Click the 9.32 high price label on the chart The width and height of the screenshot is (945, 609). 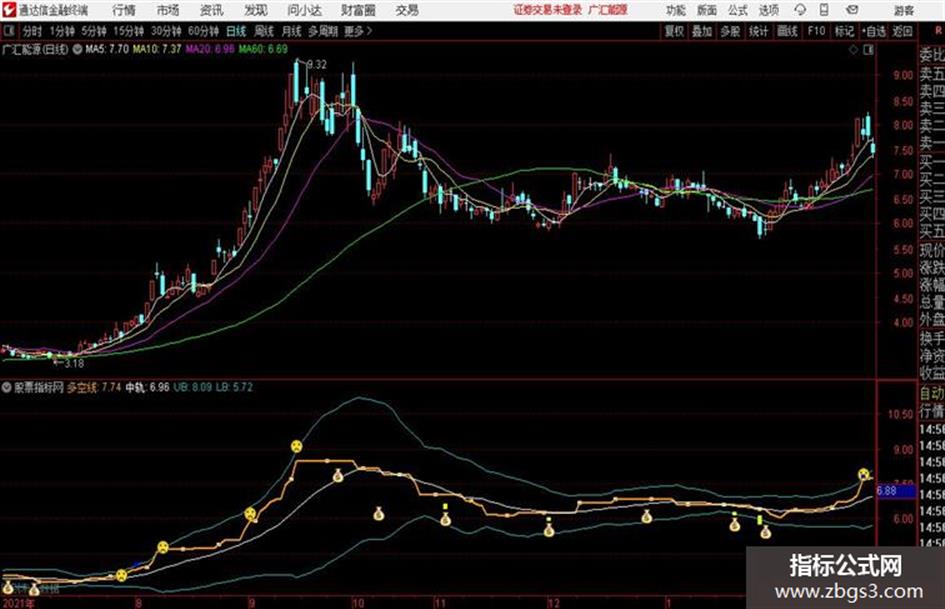[318, 65]
